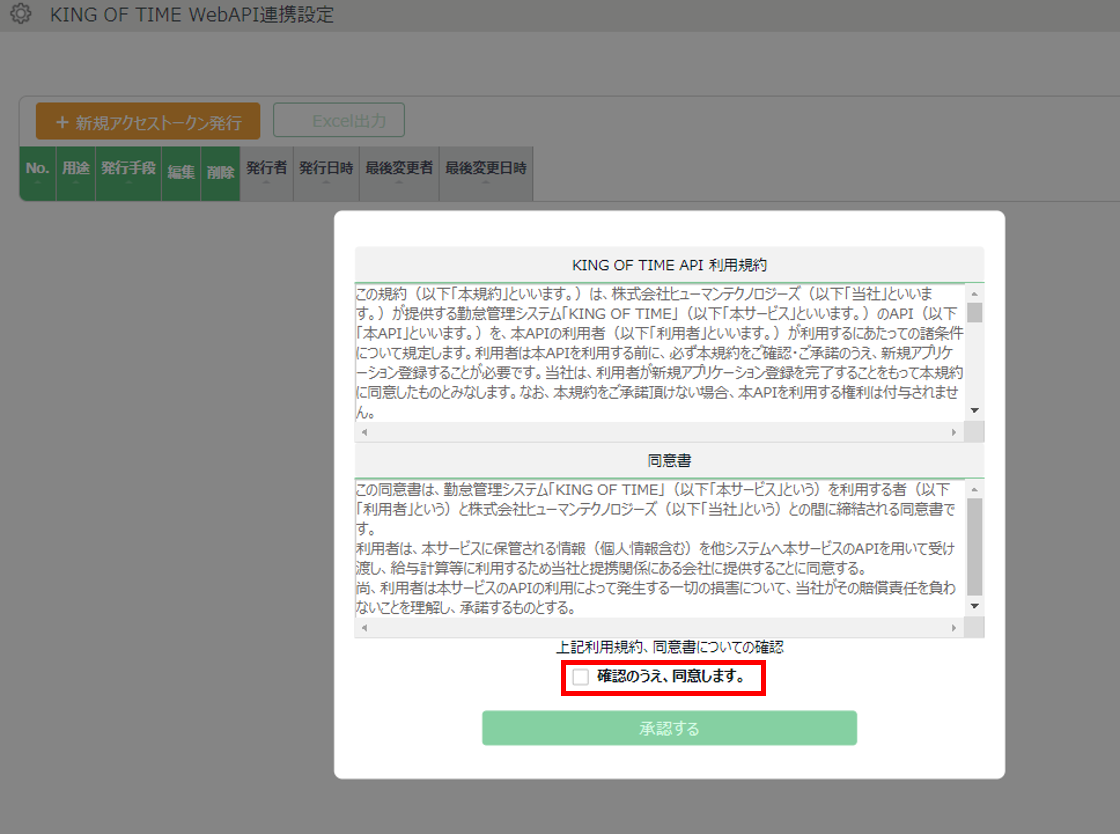Click the right arrow of the 利用規約 horizontal scrollbar
1120x834 pixels.
pos(954,432)
